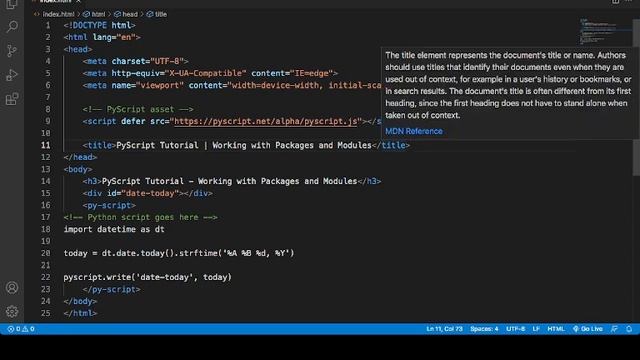Click the DOCTYPE html declaration

(99, 25)
